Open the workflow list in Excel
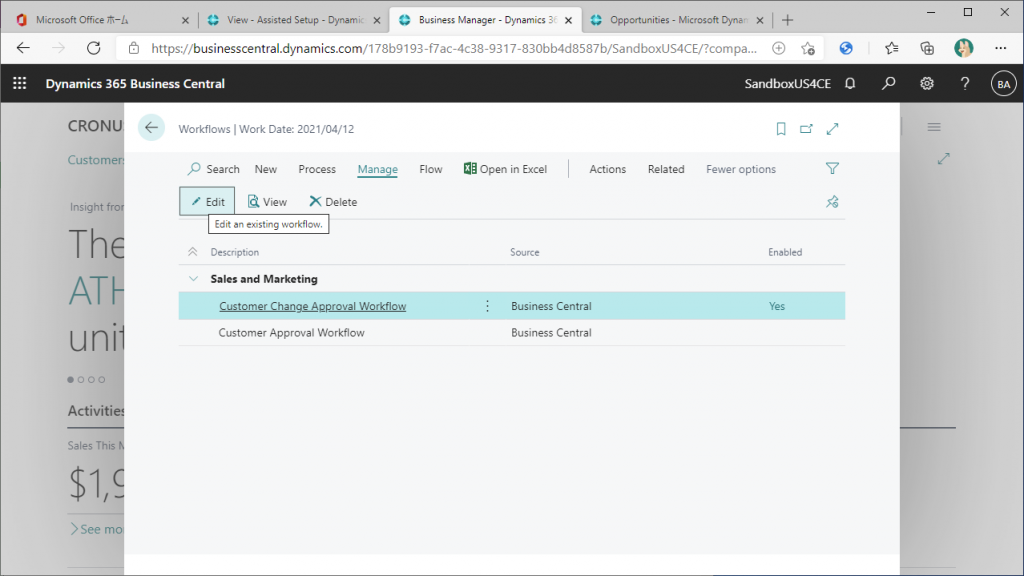This screenshot has height=576, width=1024. click(505, 169)
